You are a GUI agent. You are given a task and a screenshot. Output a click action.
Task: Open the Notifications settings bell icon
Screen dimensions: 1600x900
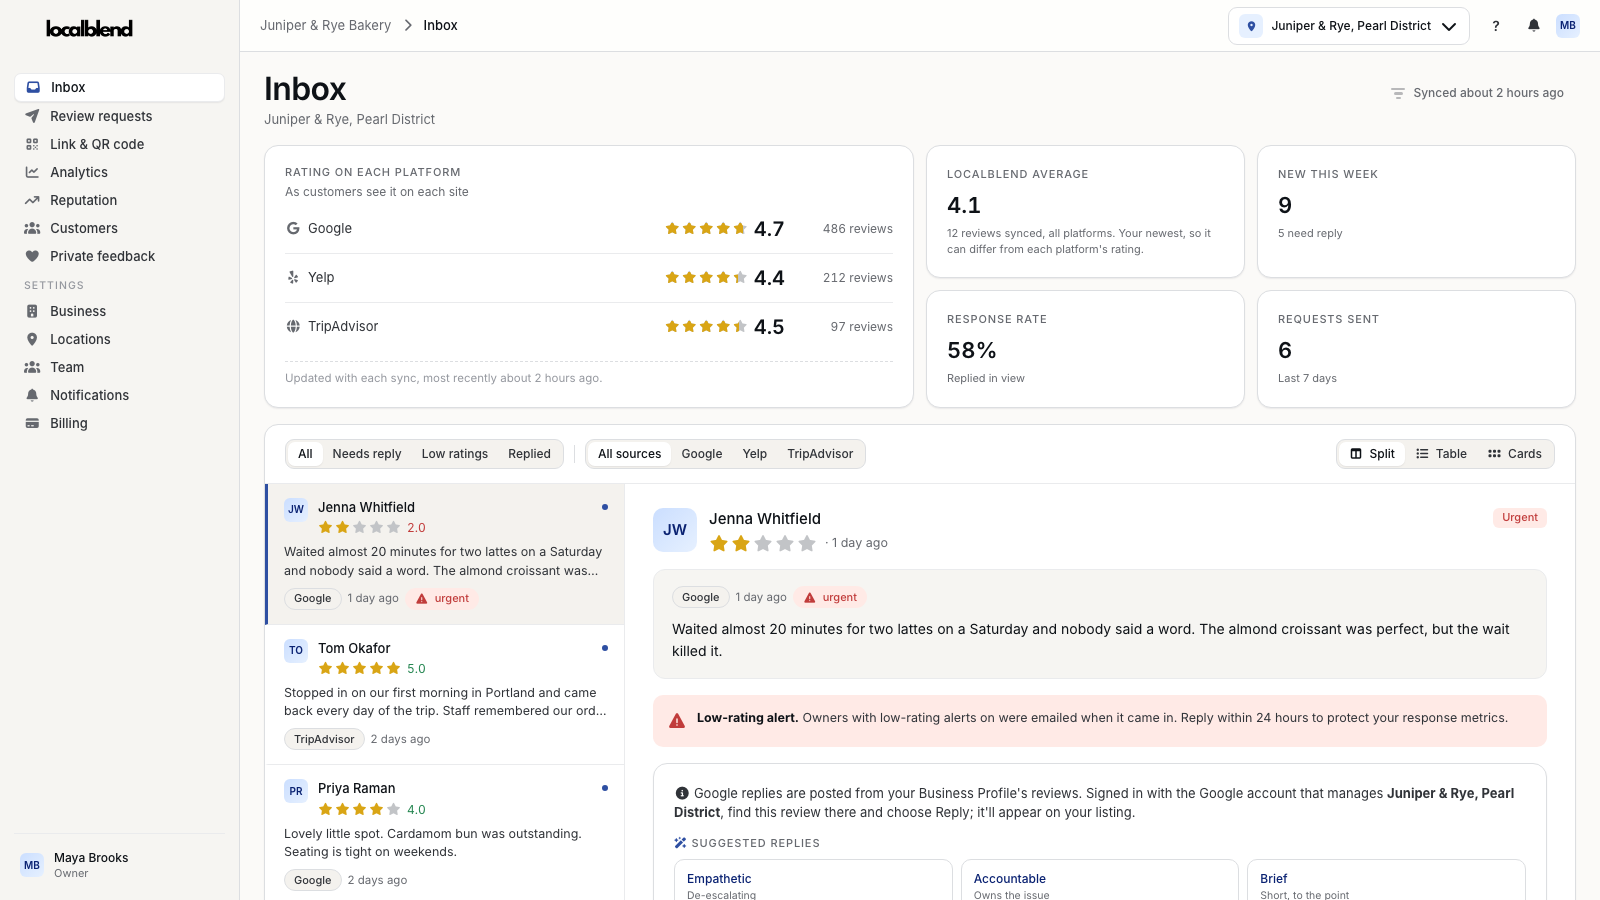click(32, 395)
